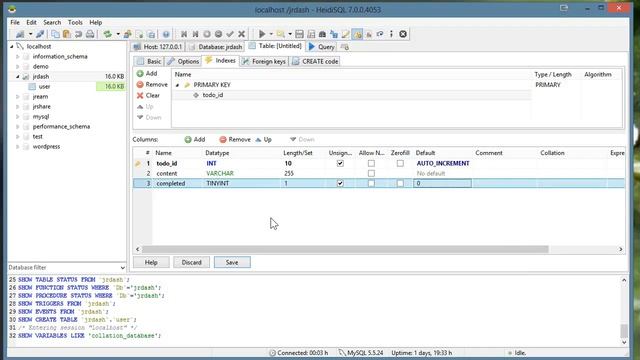
Task: Click Add in the Columns toolbar
Action: (x=195, y=140)
